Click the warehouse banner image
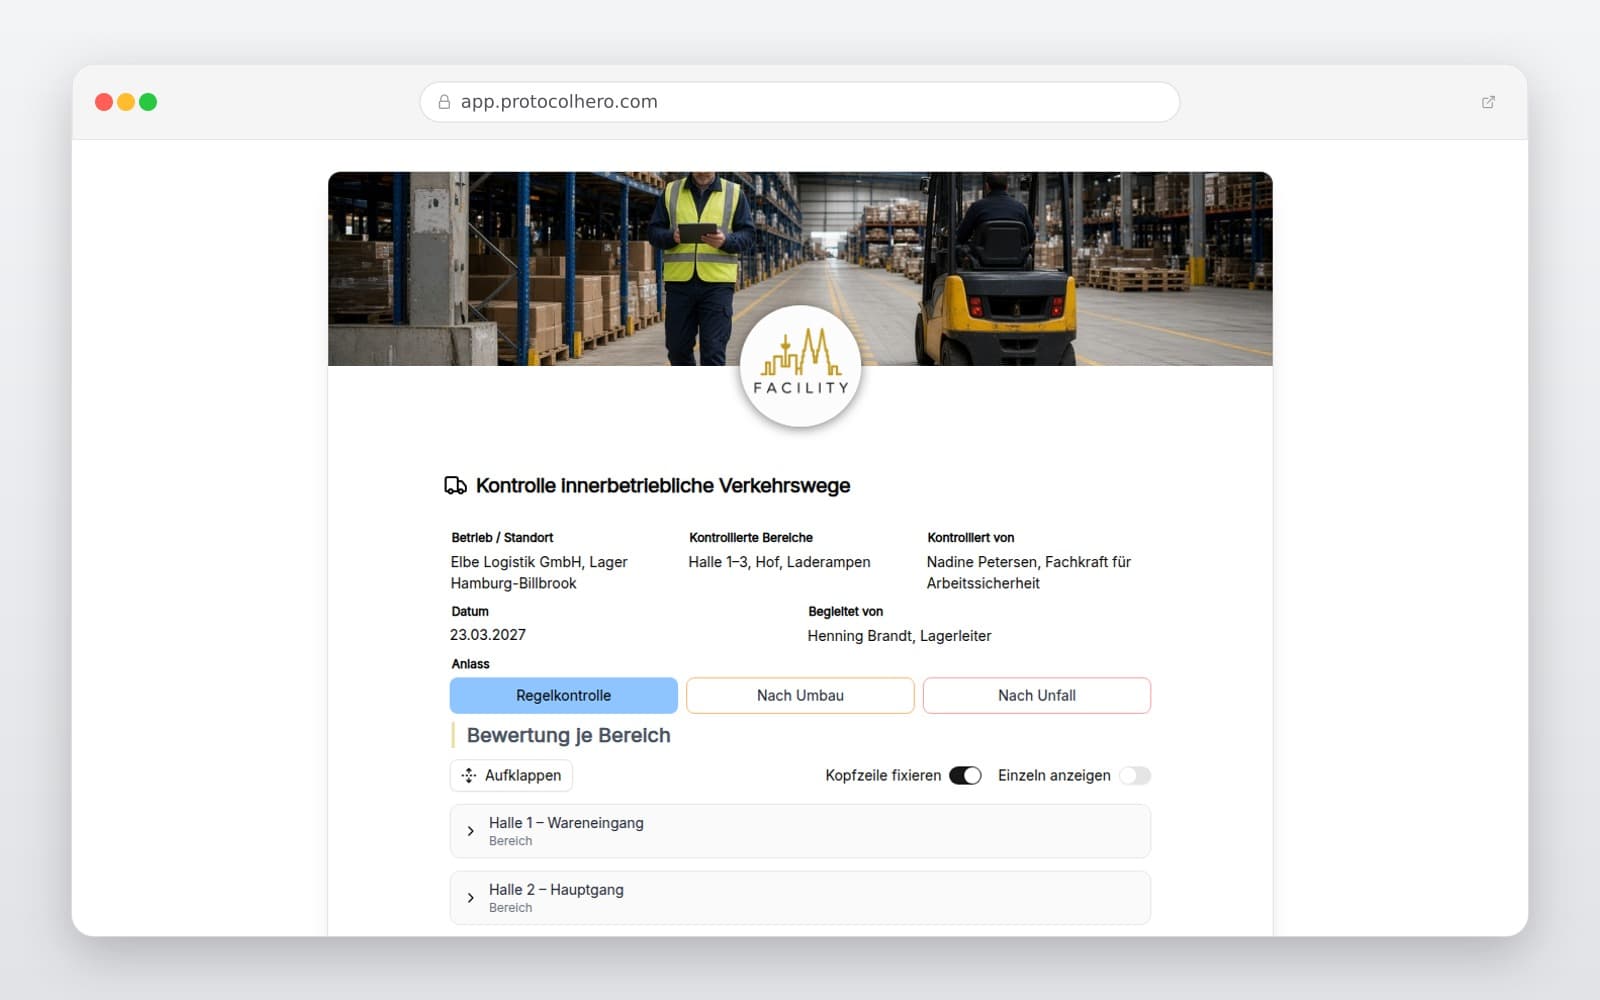 [800, 268]
